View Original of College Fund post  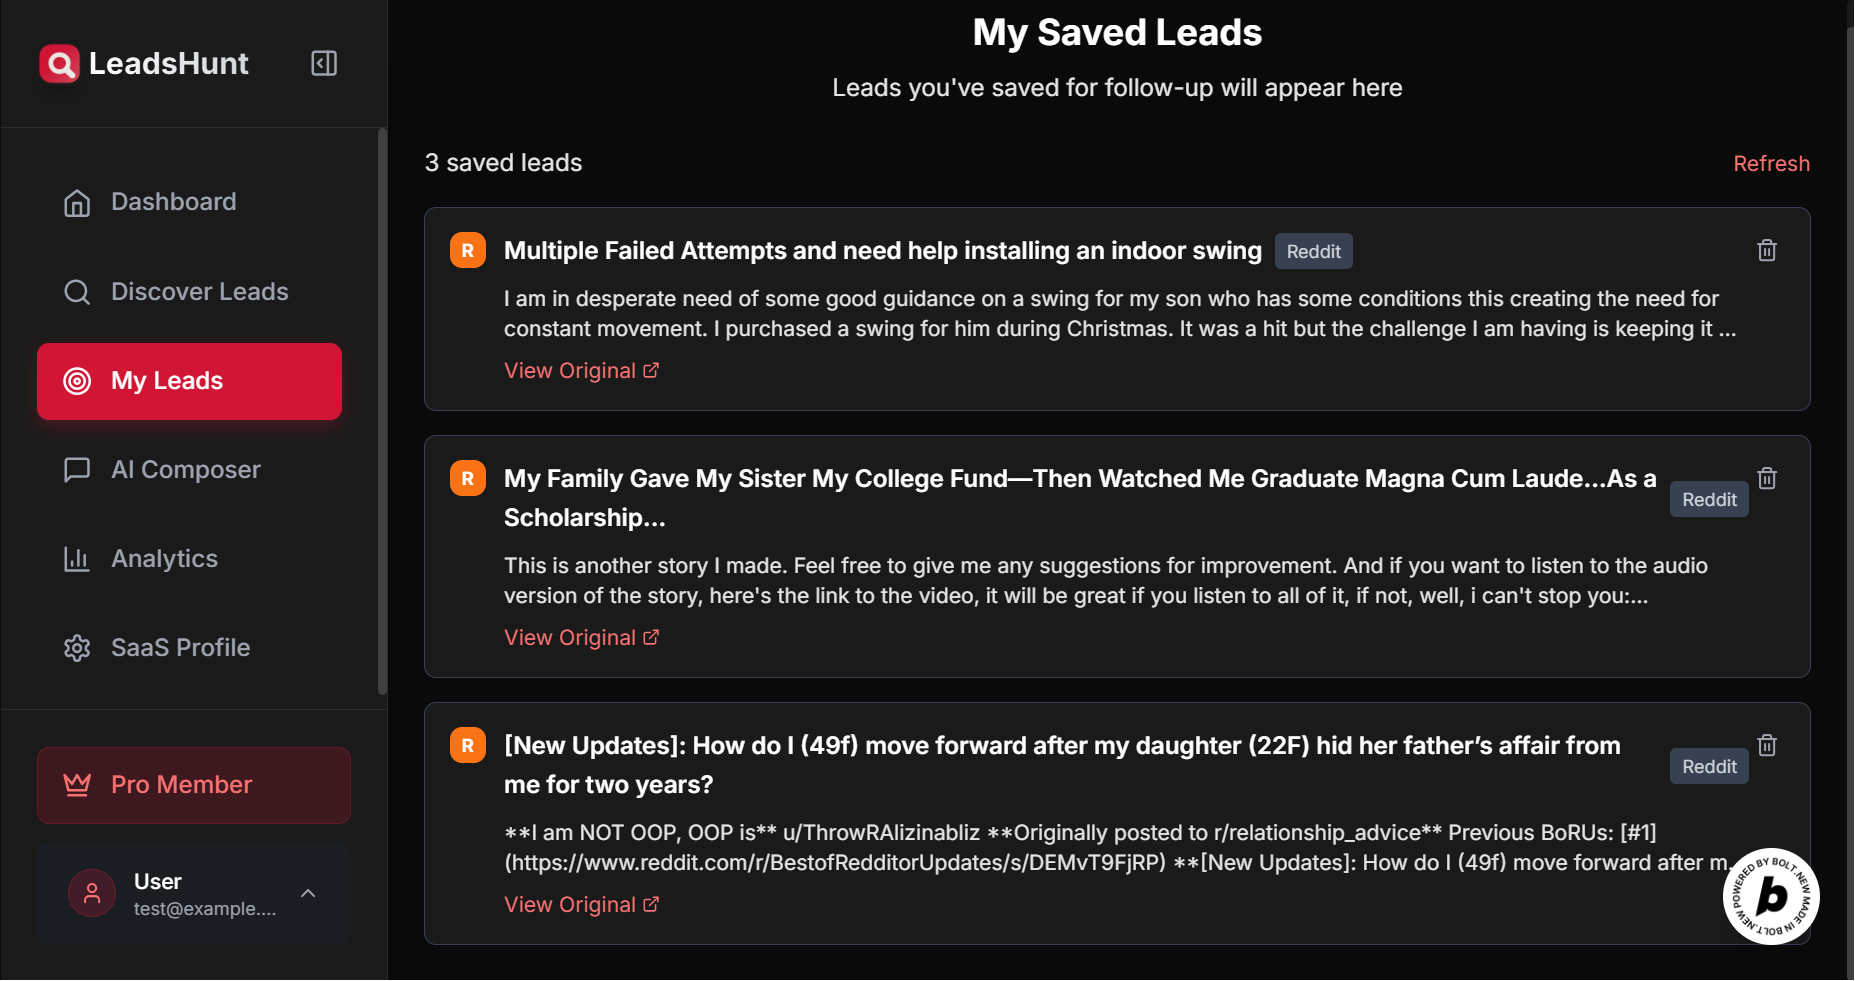pyautogui.click(x=580, y=638)
